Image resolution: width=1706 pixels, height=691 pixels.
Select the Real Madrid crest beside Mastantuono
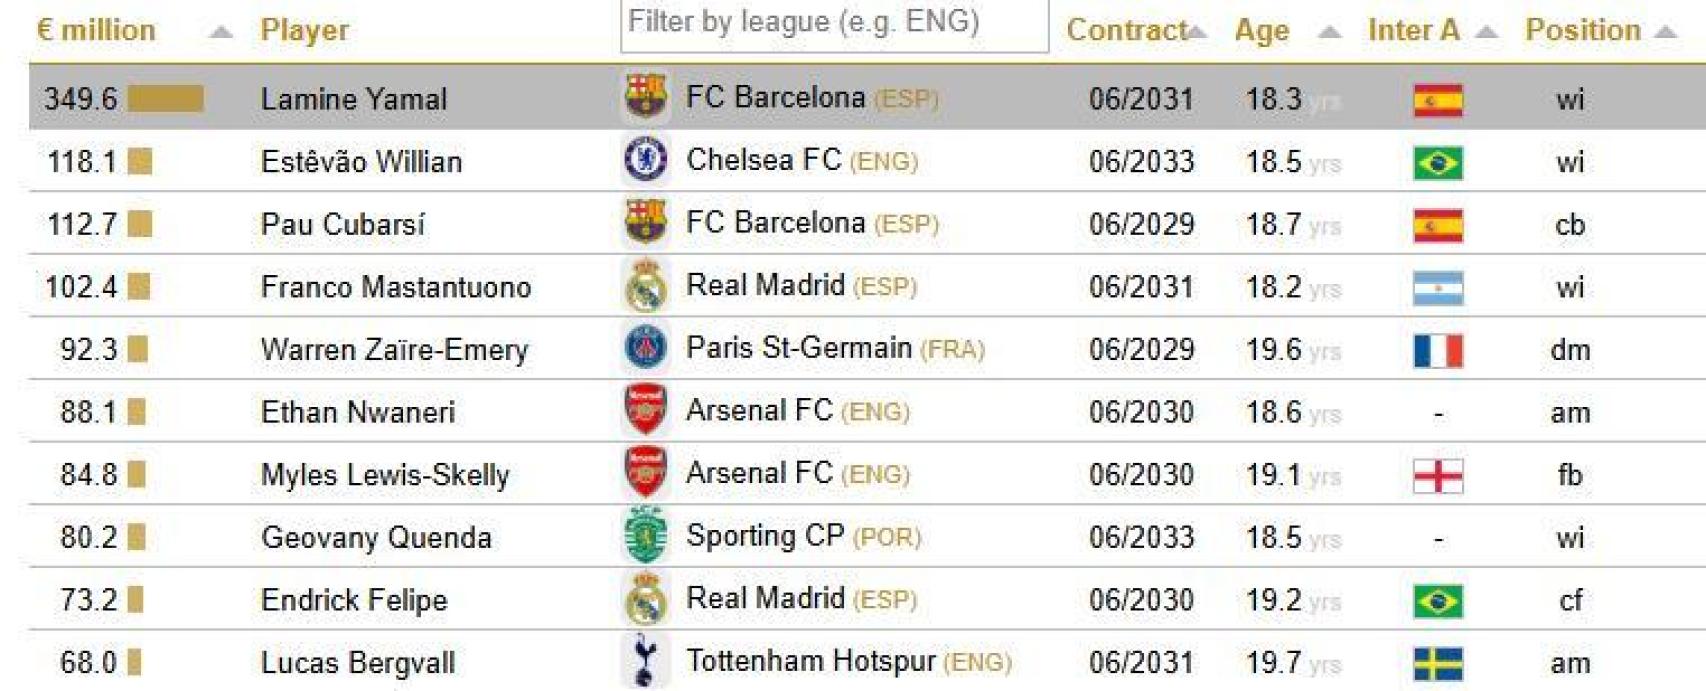pos(647,286)
